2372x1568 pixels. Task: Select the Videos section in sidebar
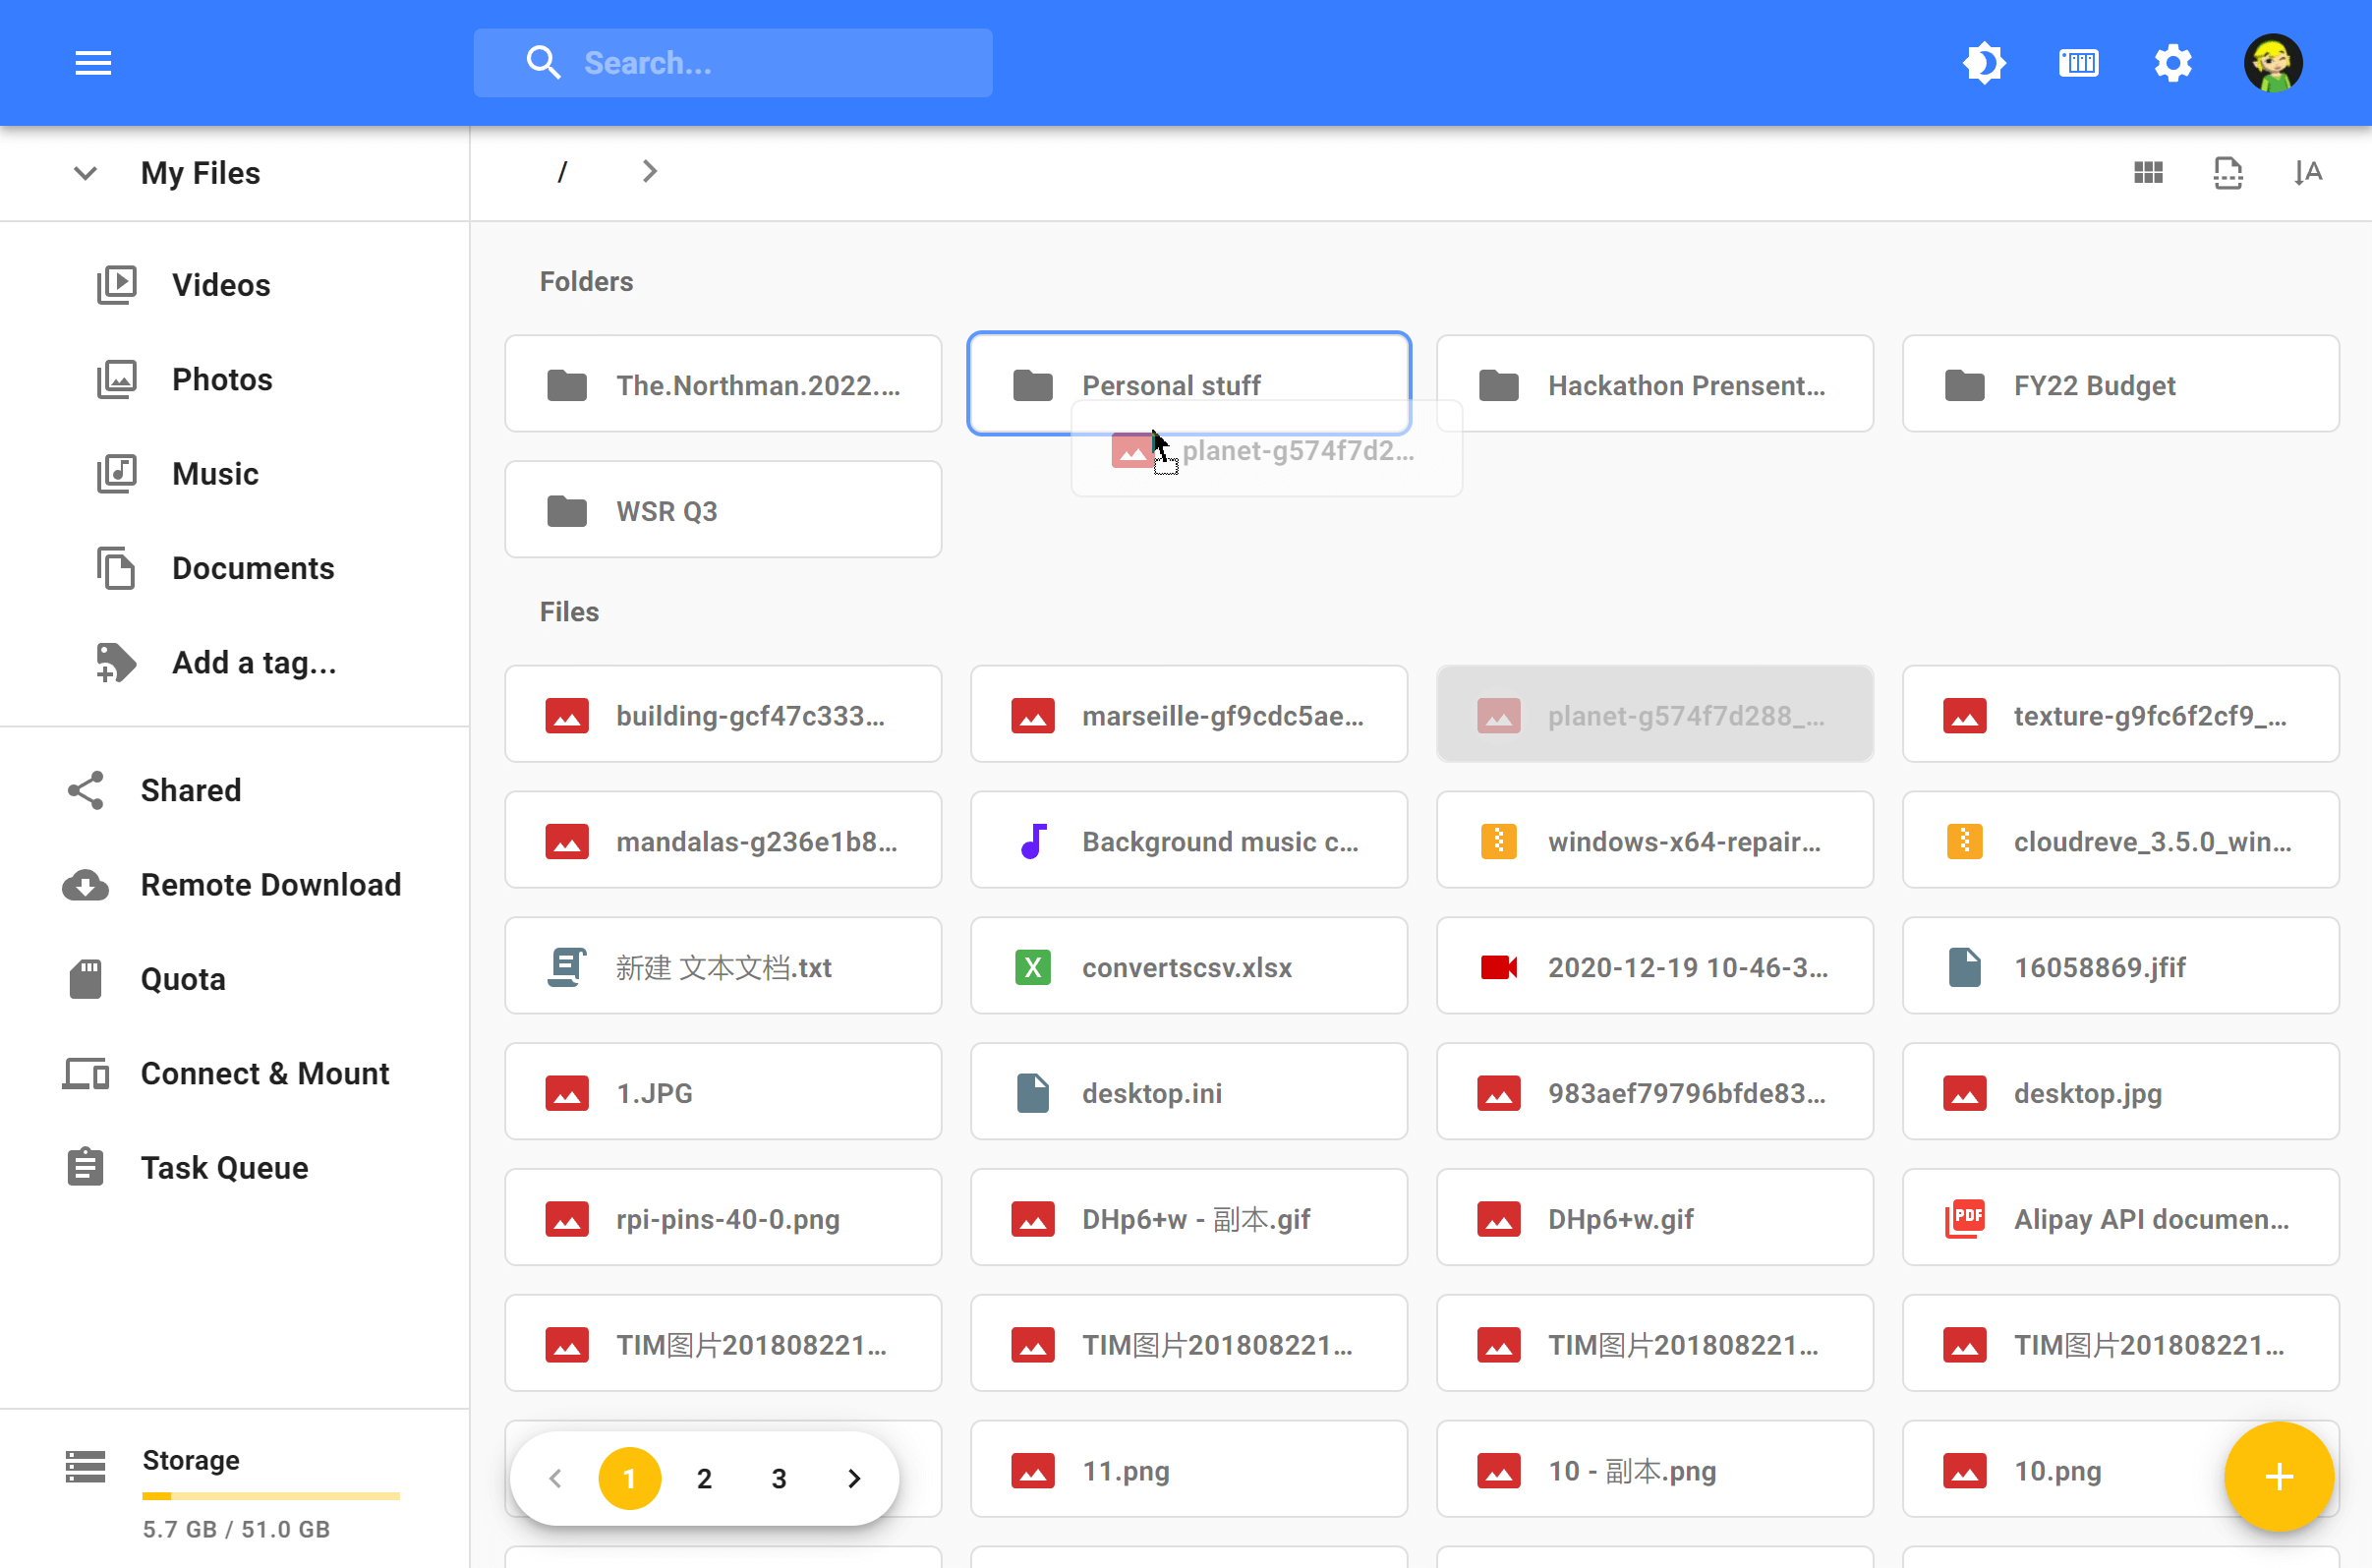tap(220, 283)
